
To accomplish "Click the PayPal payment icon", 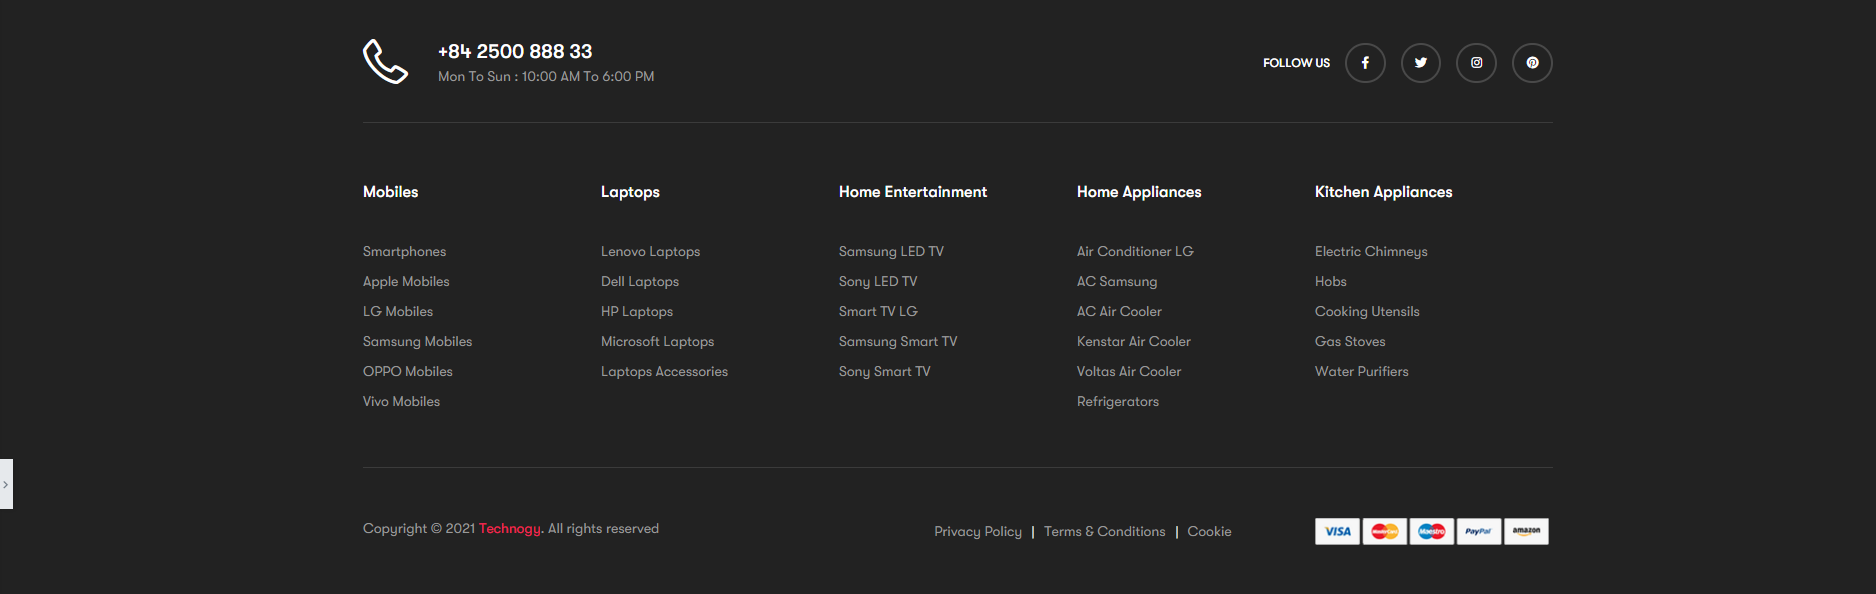I will click(1478, 531).
